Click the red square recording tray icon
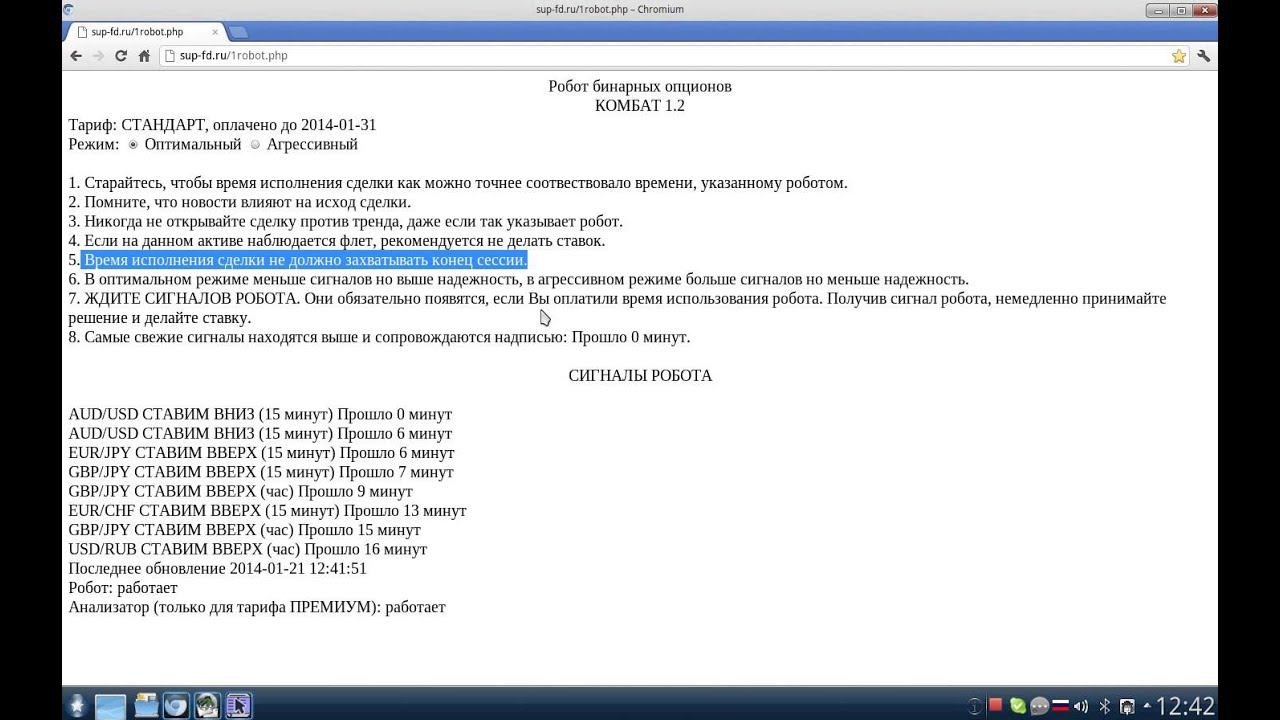This screenshot has width=1280, height=720. 996,706
